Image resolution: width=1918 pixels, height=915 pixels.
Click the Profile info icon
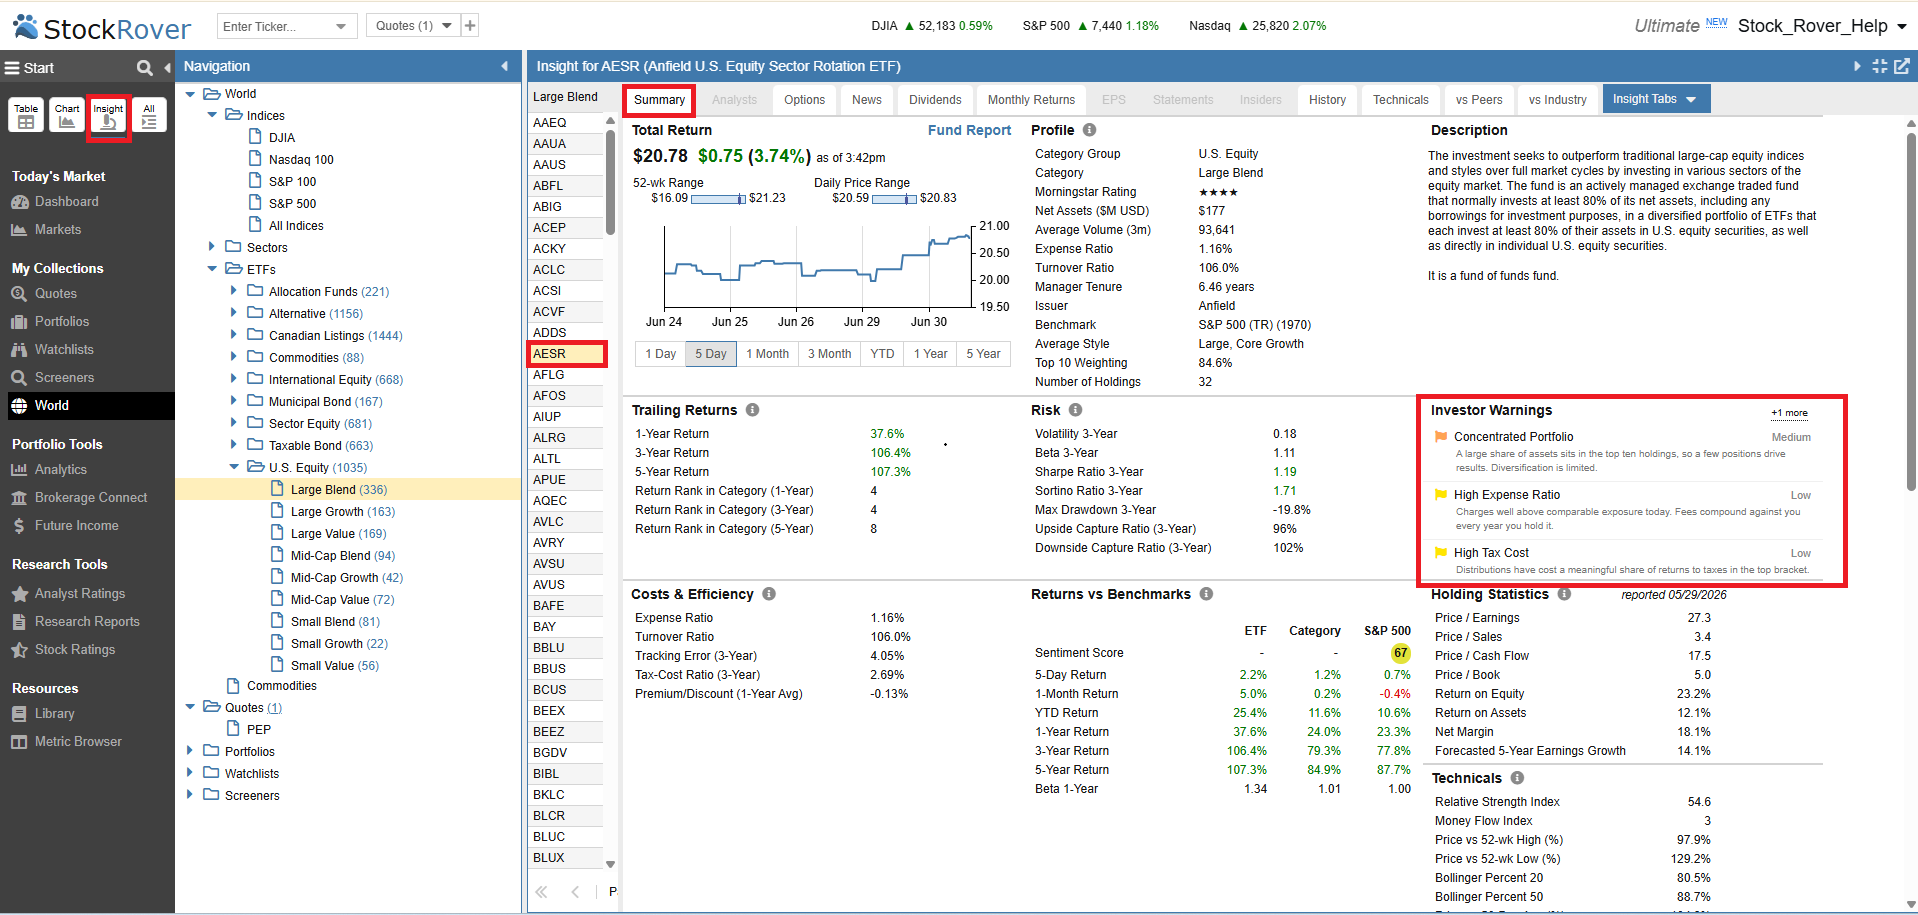click(x=1089, y=130)
